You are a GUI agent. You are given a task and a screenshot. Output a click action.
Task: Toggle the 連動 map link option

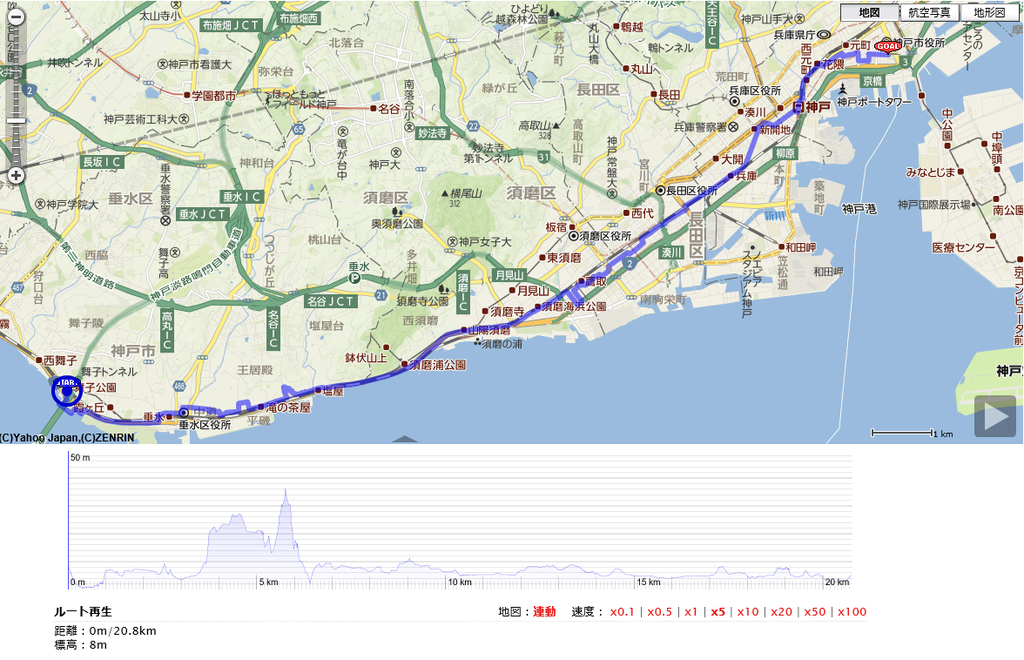(x=544, y=612)
